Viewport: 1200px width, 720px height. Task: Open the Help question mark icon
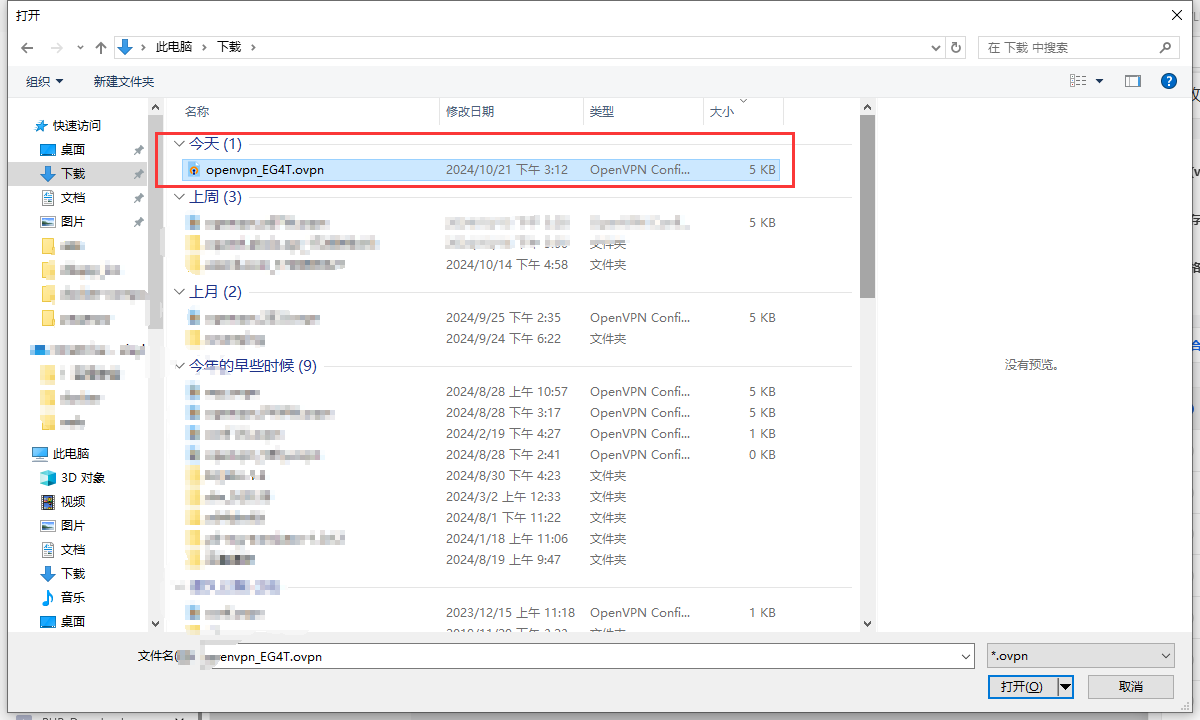(1168, 81)
